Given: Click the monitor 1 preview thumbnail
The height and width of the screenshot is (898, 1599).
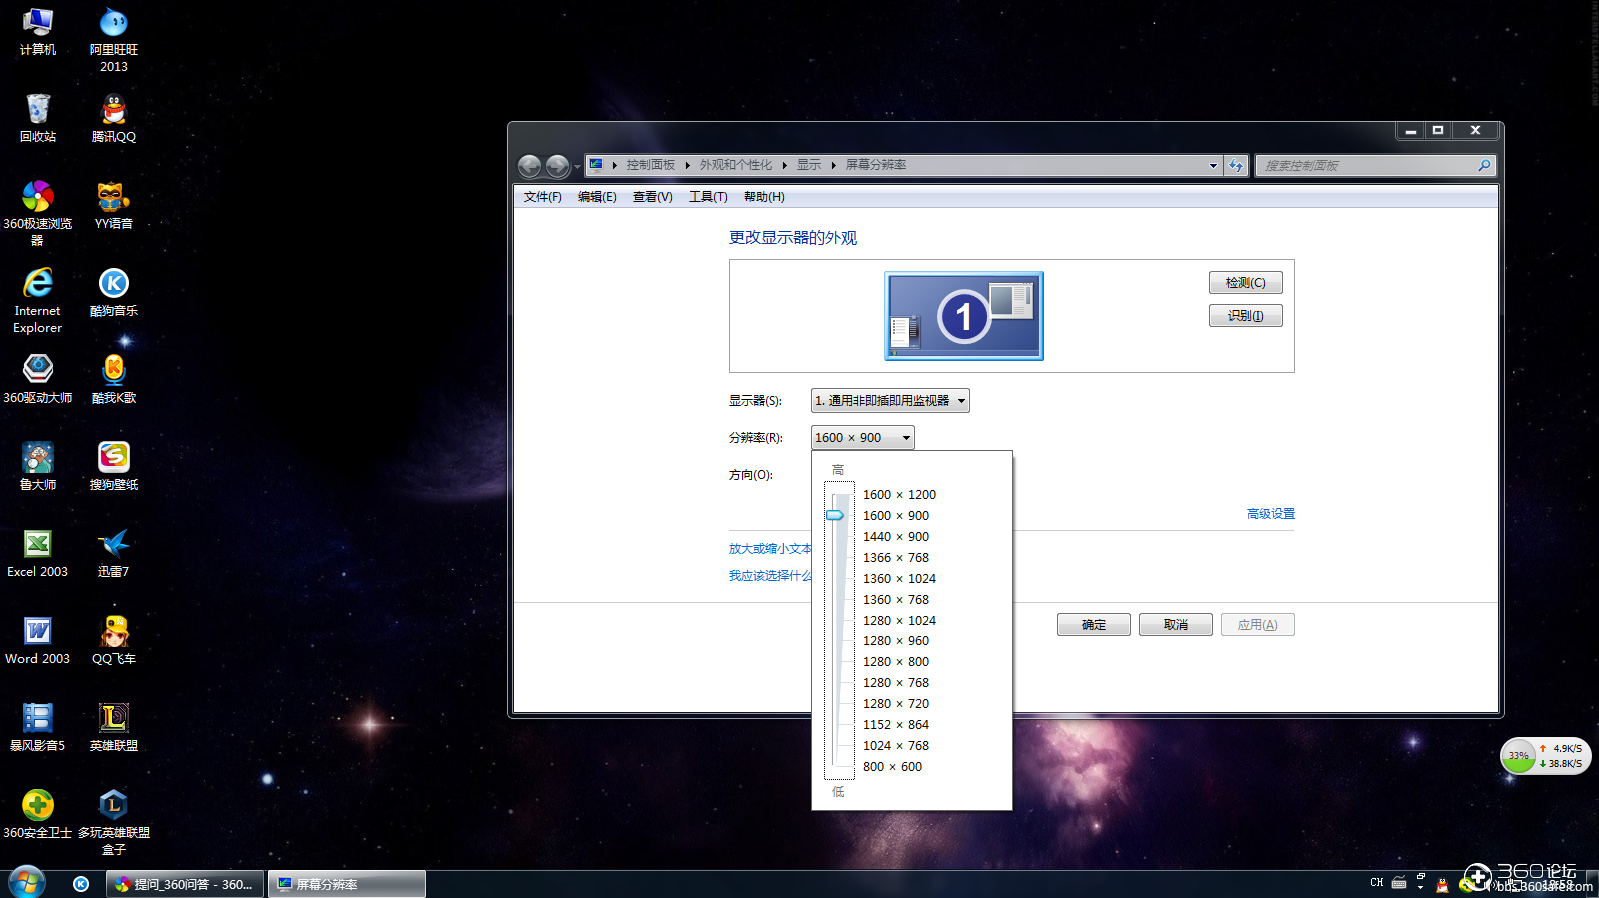Looking at the screenshot, I should coord(964,316).
